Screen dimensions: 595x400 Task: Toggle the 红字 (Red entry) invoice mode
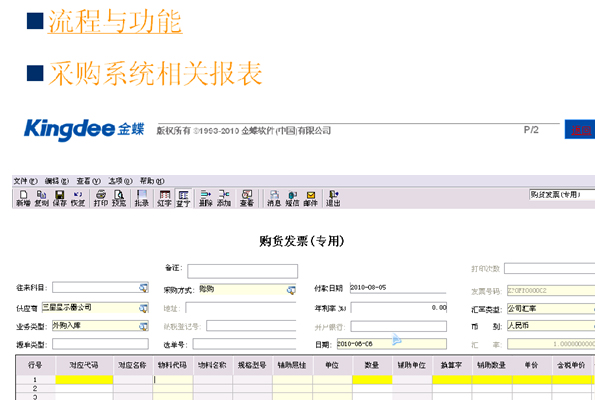pyautogui.click(x=164, y=198)
